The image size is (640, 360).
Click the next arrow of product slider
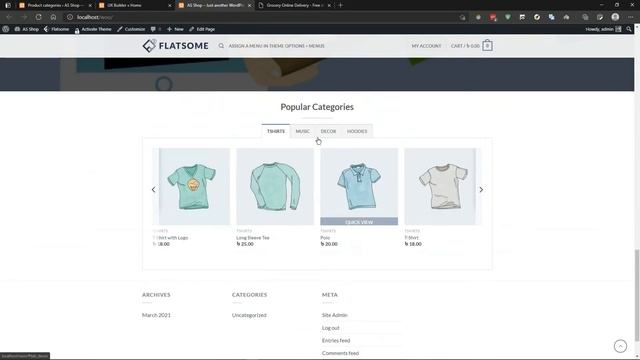click(481, 189)
